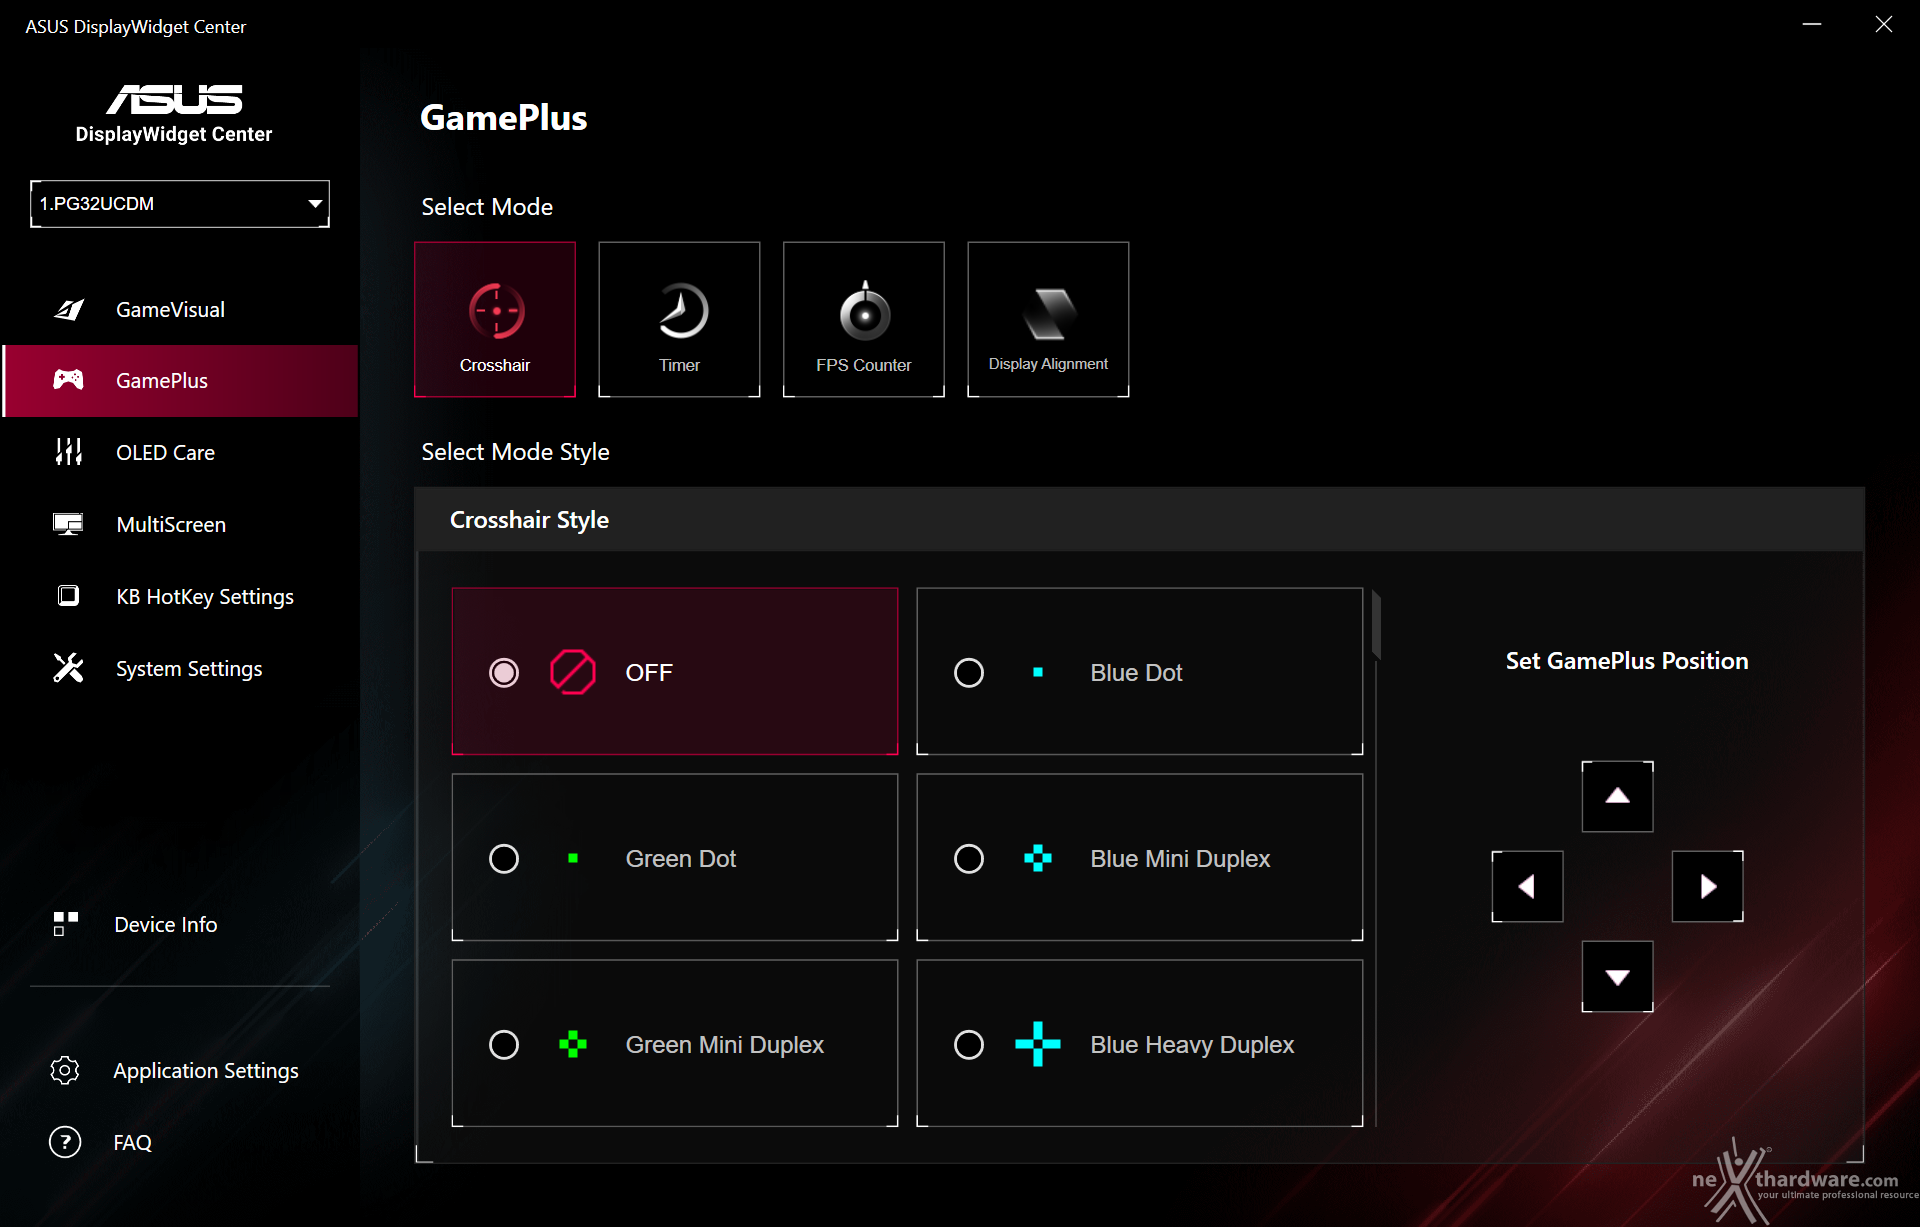Click the System Settings wrench icon
The image size is (1920, 1227).
68,668
